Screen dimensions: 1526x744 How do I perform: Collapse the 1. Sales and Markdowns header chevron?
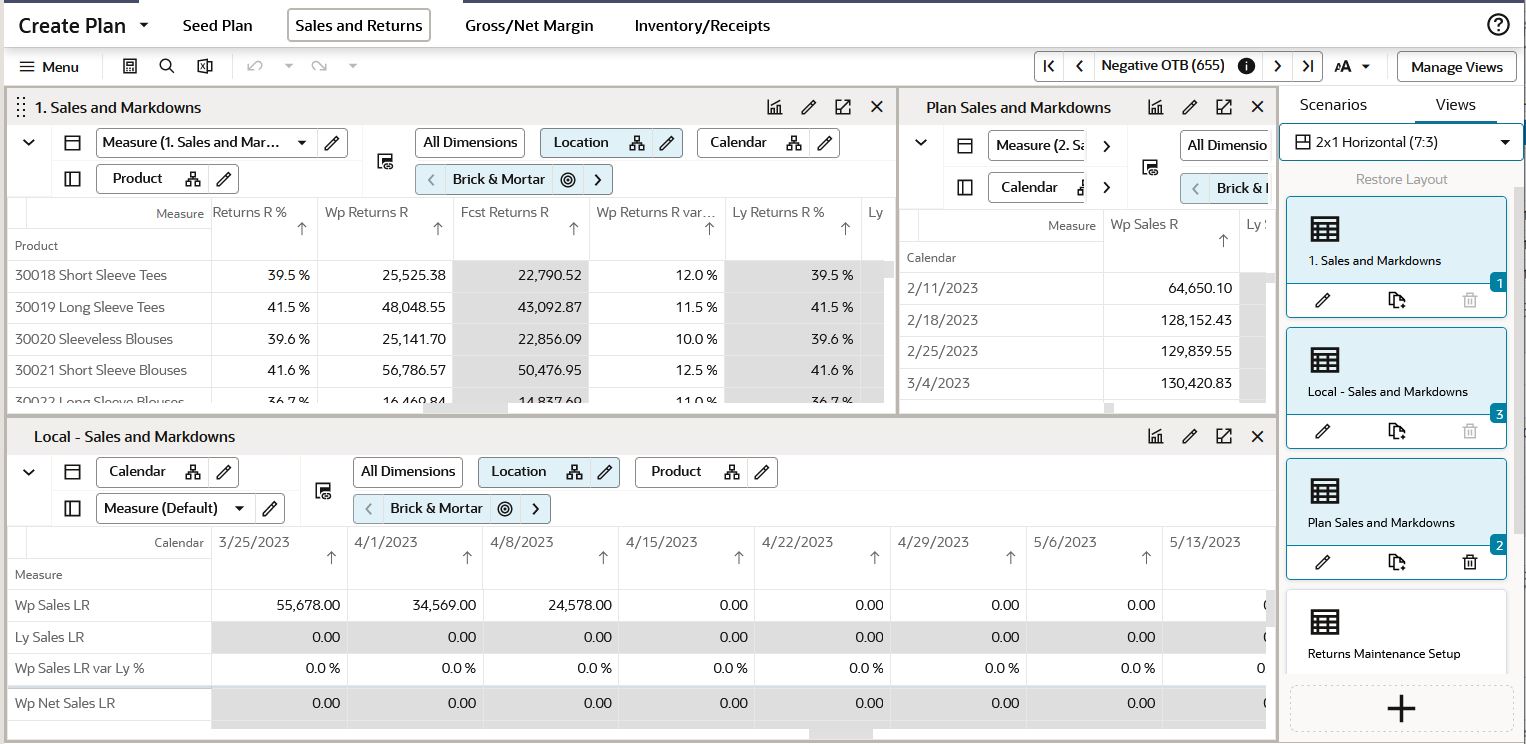pyautogui.click(x=29, y=143)
